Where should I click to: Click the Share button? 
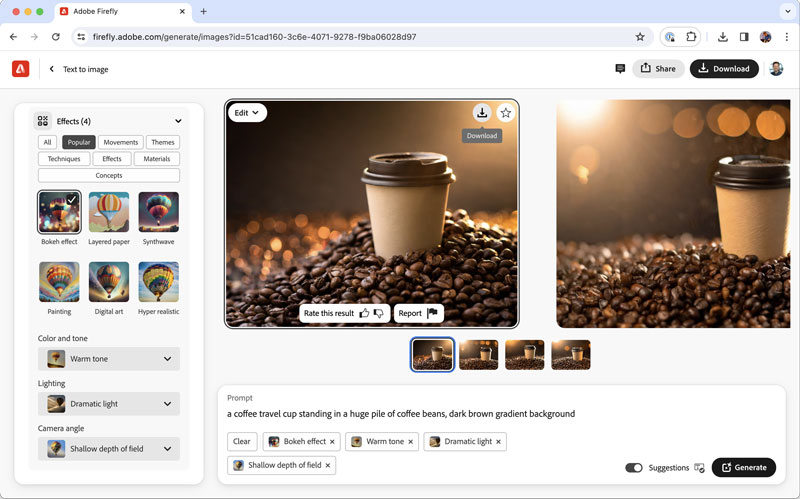click(658, 68)
